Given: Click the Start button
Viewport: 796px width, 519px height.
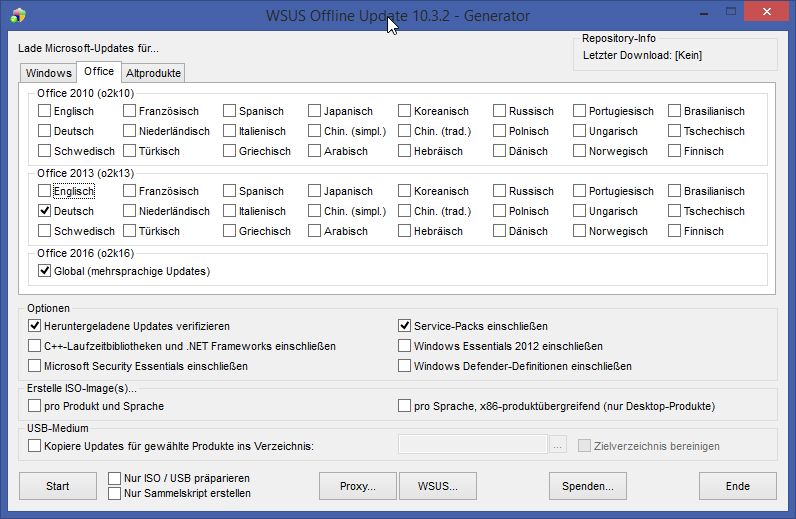Looking at the screenshot, I should tap(58, 486).
